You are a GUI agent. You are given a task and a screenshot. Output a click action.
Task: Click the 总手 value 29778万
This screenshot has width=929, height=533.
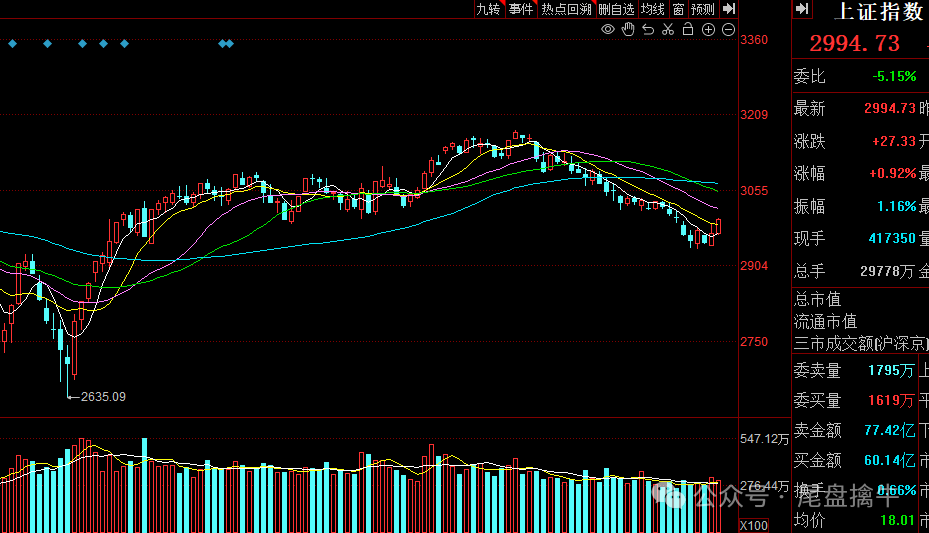(x=887, y=271)
